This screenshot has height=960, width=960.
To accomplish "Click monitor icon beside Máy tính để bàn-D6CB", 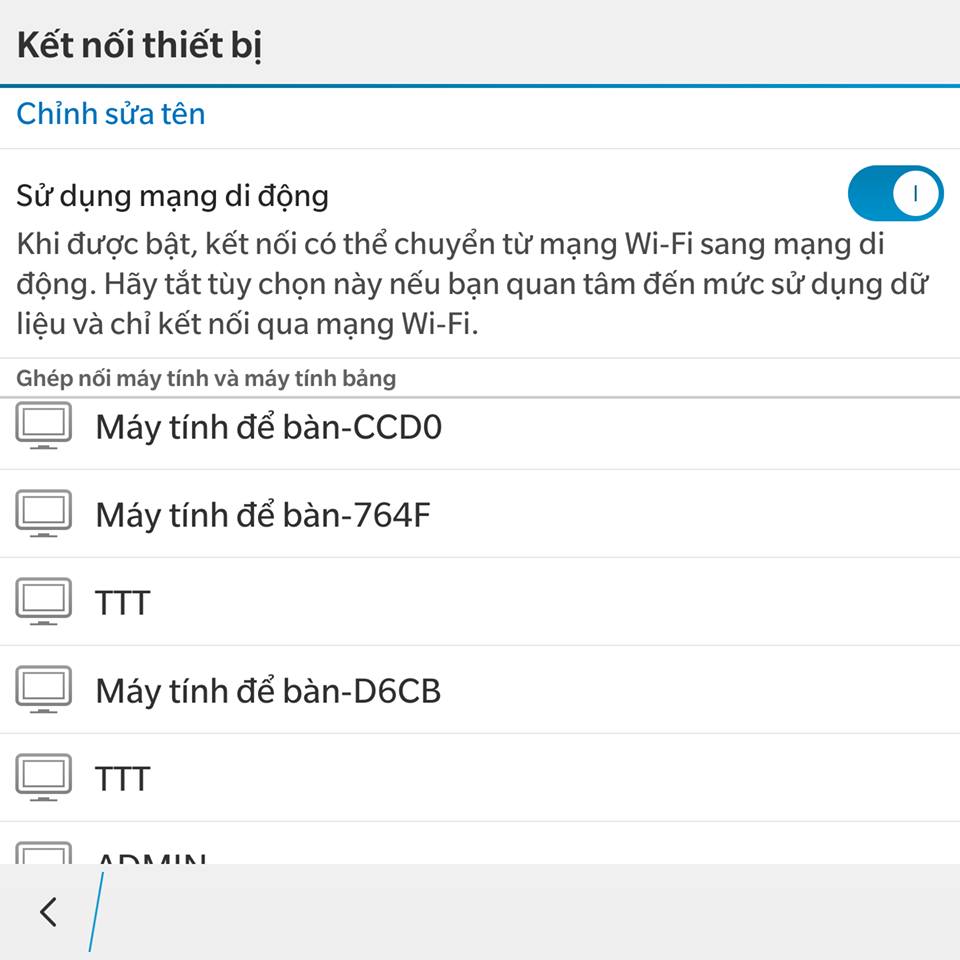I will tap(43, 689).
